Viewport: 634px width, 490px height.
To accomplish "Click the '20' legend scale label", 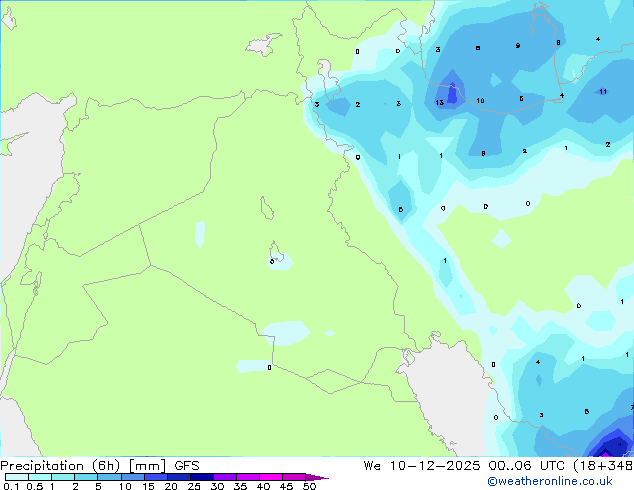I will click(171, 486).
